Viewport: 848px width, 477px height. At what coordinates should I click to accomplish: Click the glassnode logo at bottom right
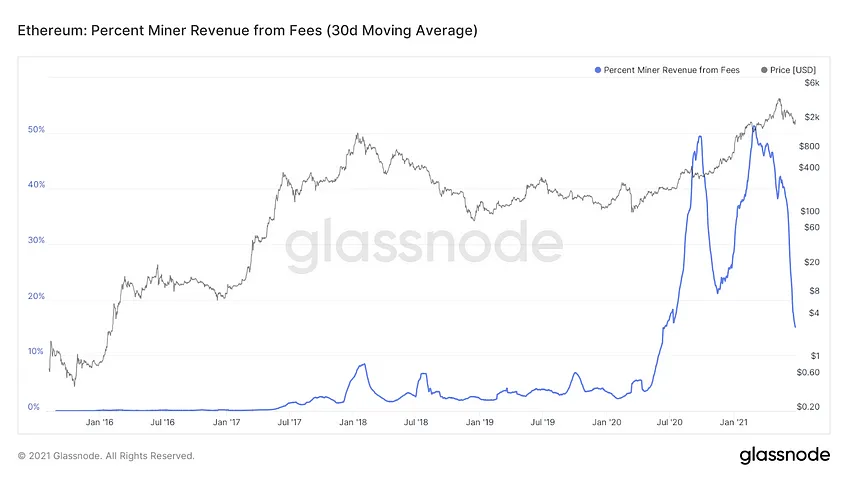point(784,455)
